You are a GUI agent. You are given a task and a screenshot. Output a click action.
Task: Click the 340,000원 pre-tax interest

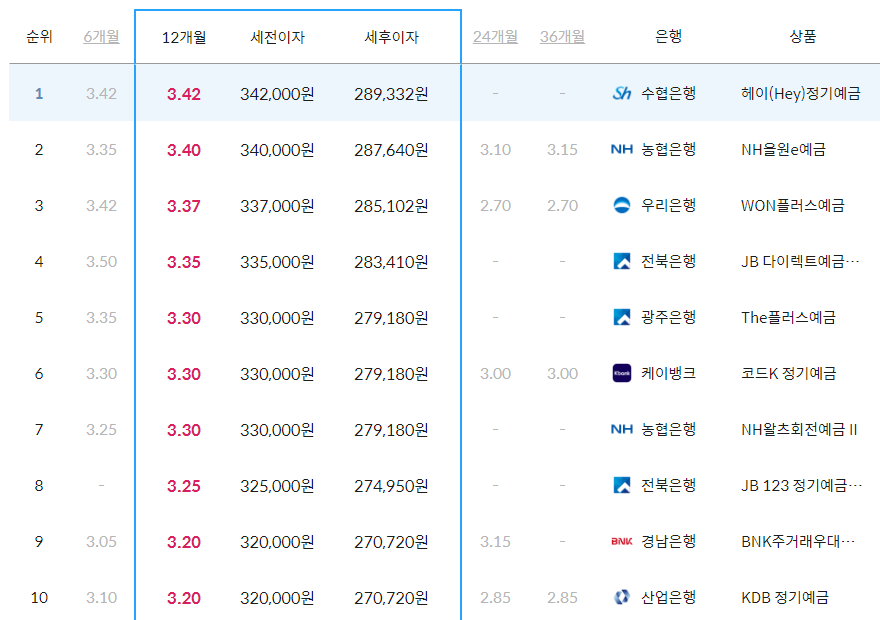pos(277,150)
